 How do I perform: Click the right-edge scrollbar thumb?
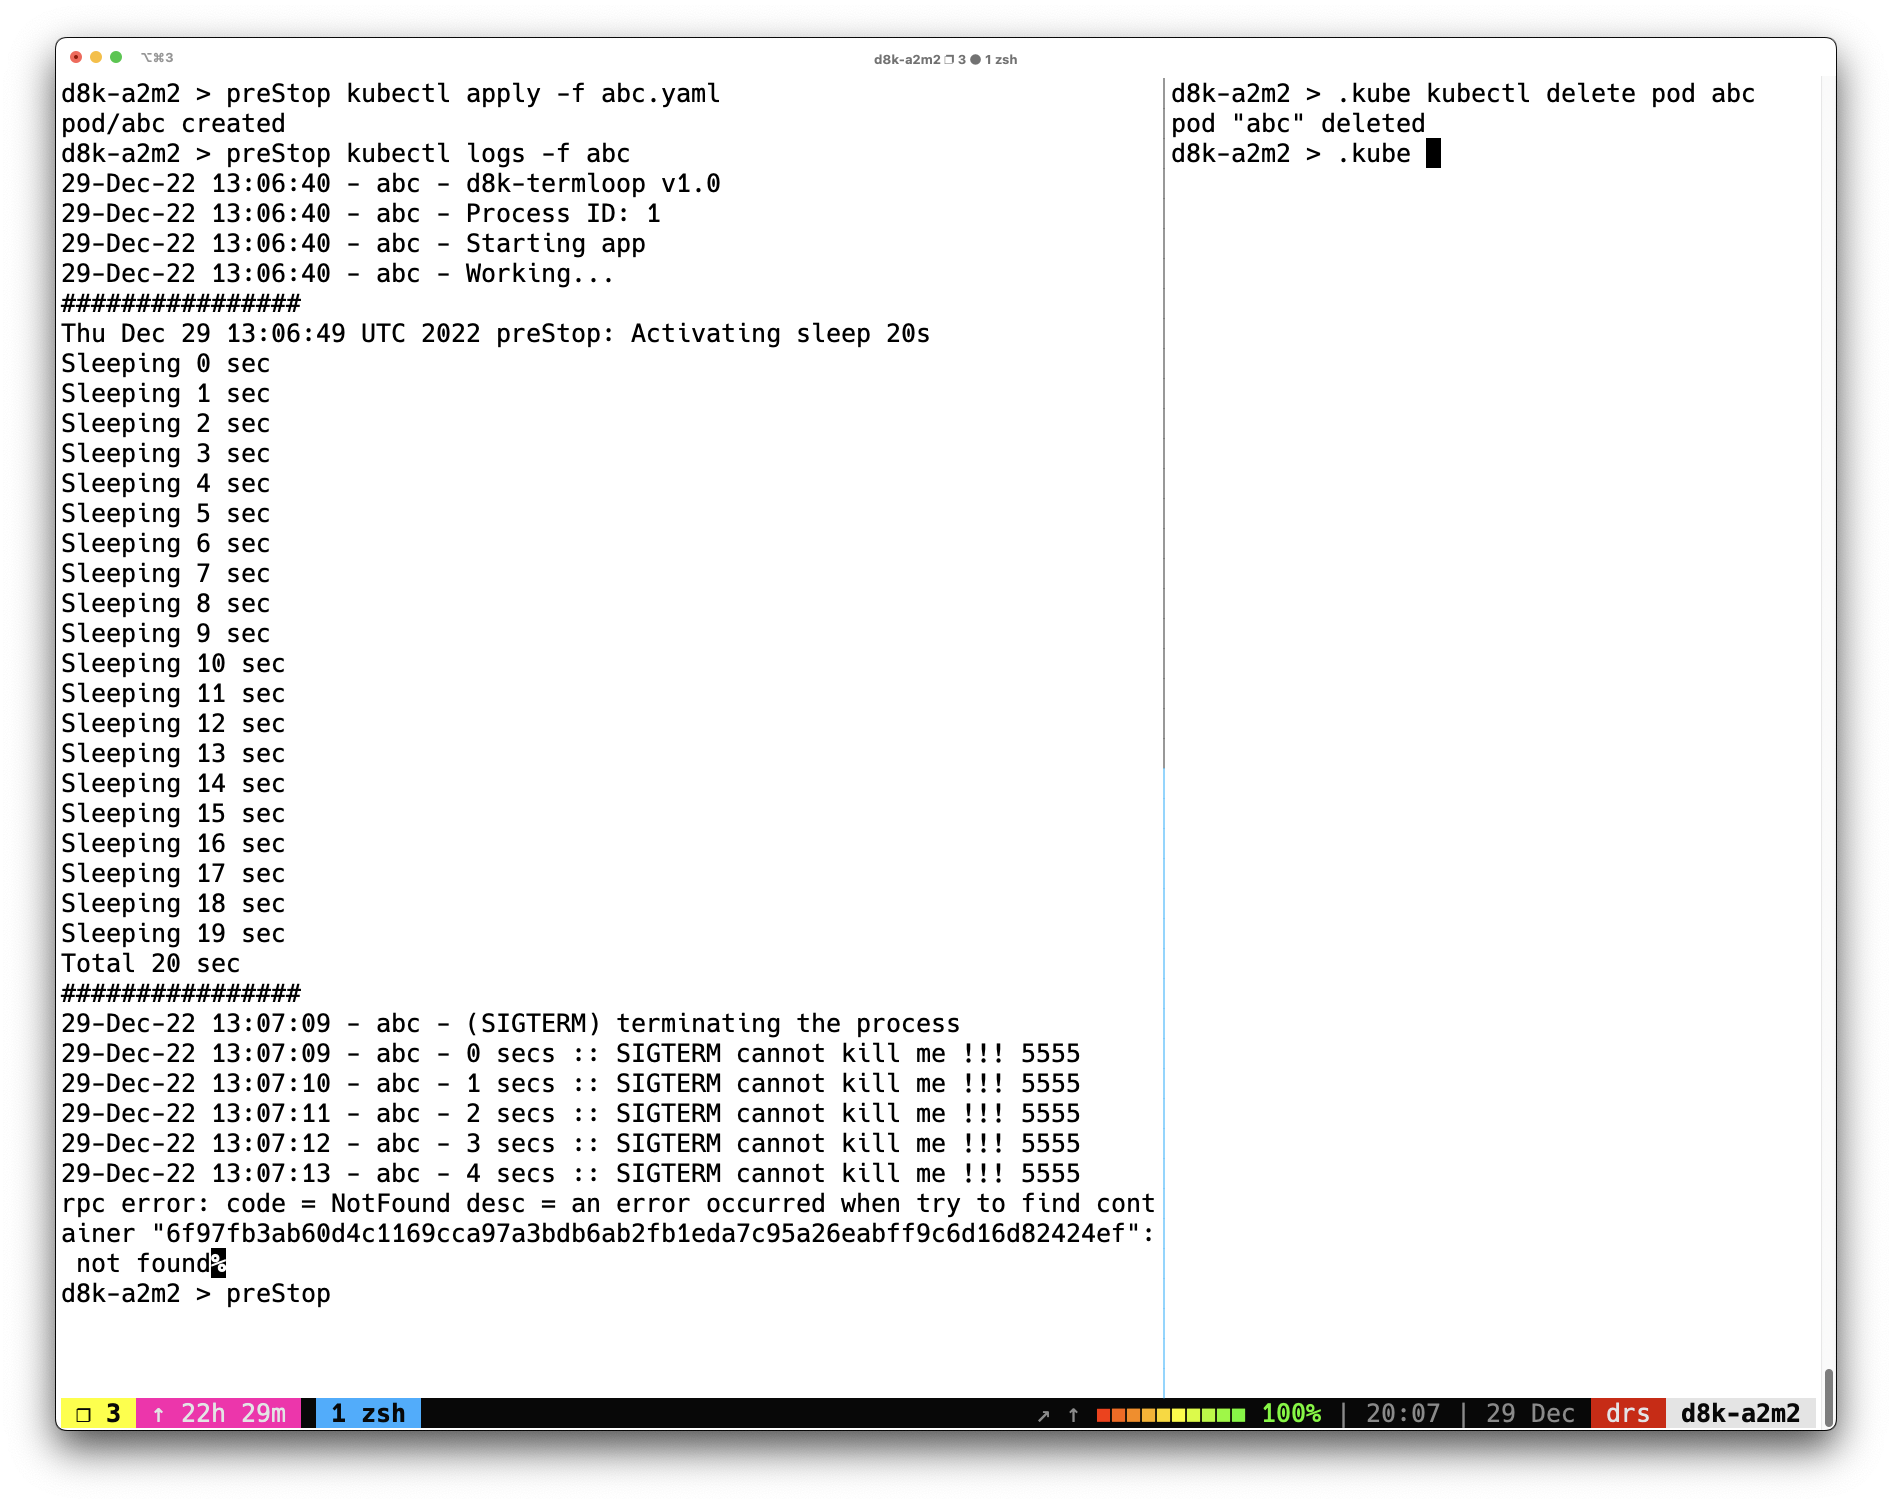[x=1828, y=1399]
